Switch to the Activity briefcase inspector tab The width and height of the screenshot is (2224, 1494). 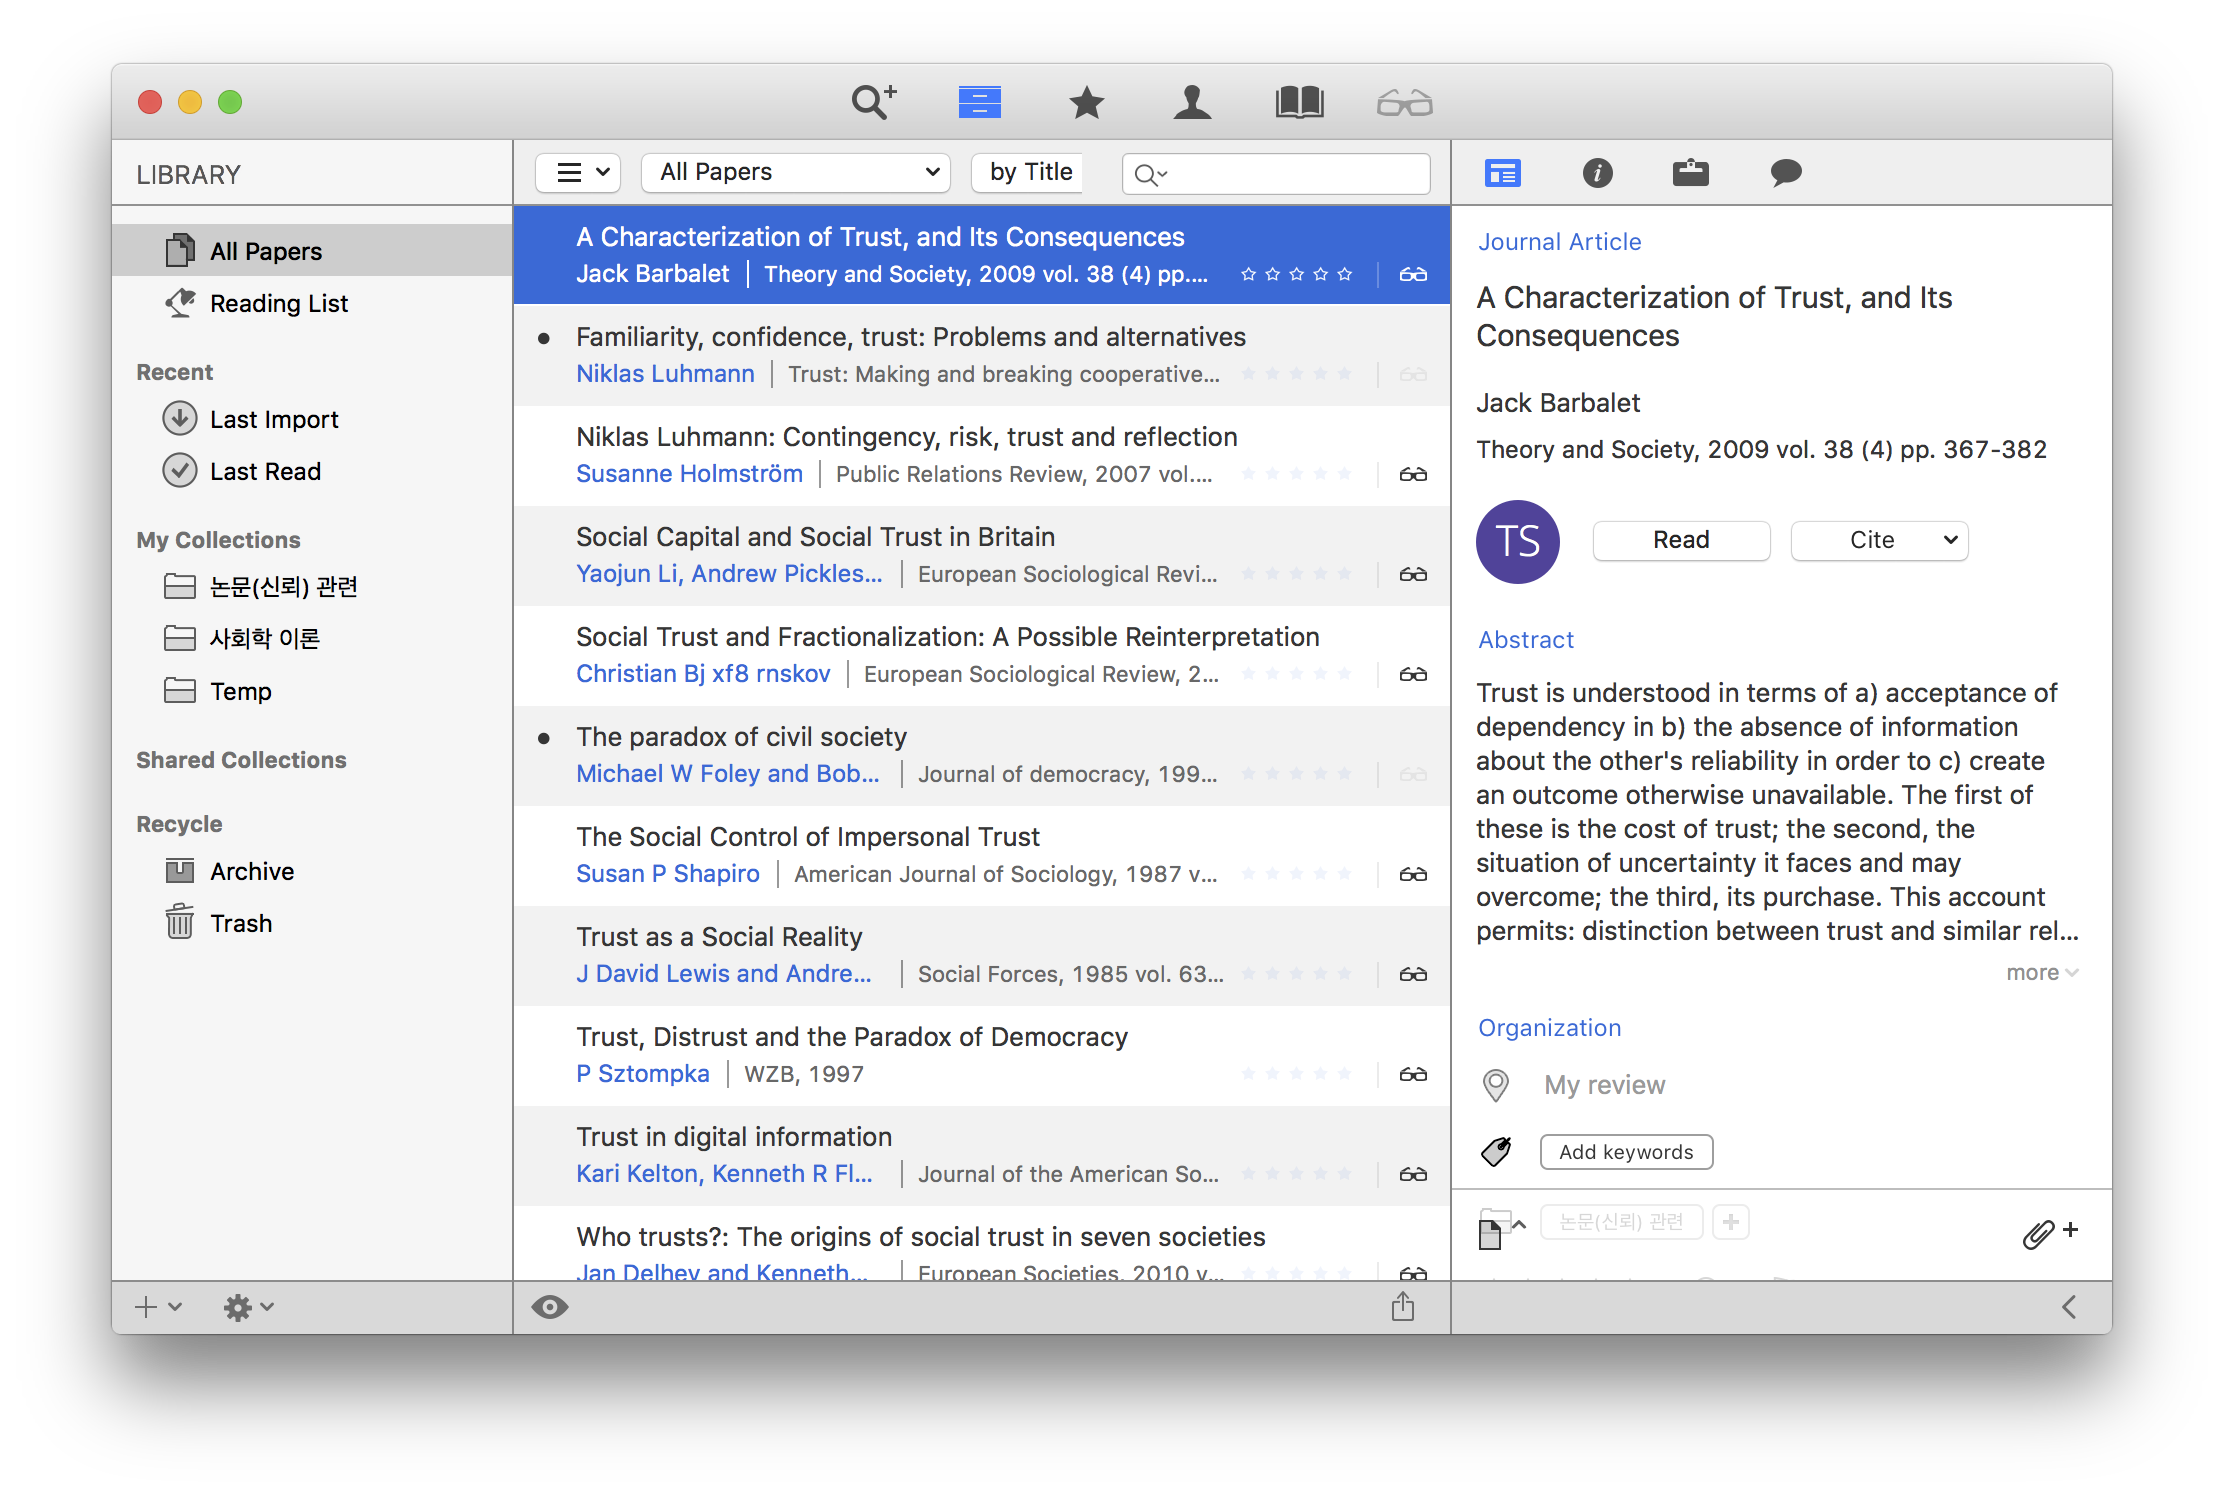click(1691, 173)
